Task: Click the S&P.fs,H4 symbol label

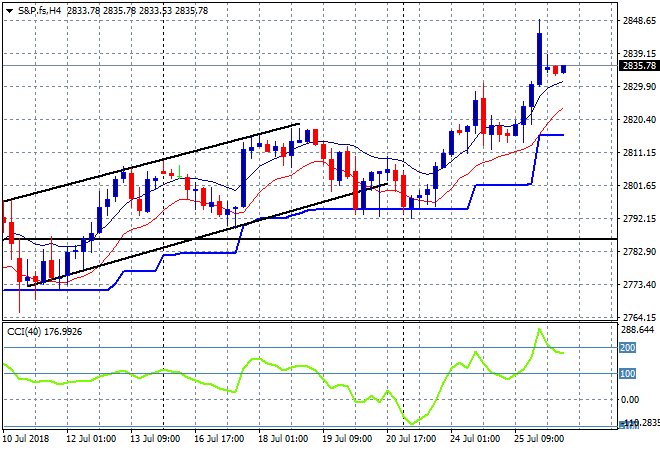Action: pos(39,11)
